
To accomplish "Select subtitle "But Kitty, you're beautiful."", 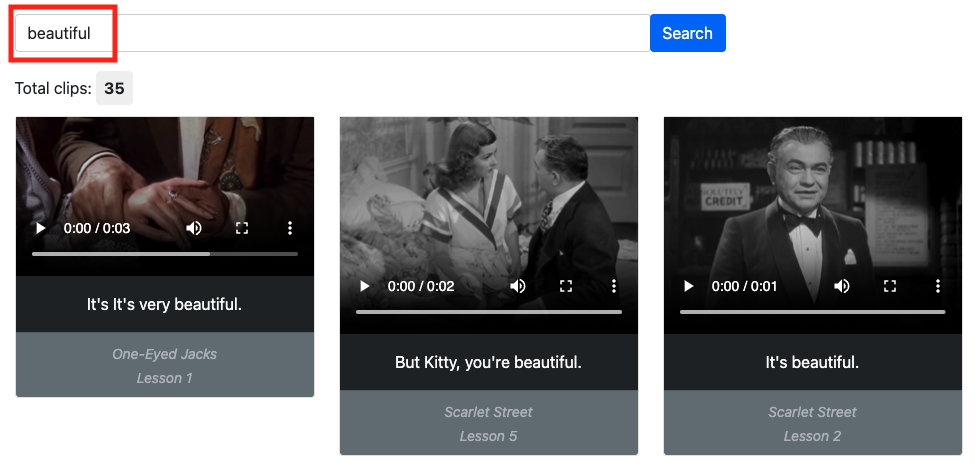I will [x=489, y=362].
